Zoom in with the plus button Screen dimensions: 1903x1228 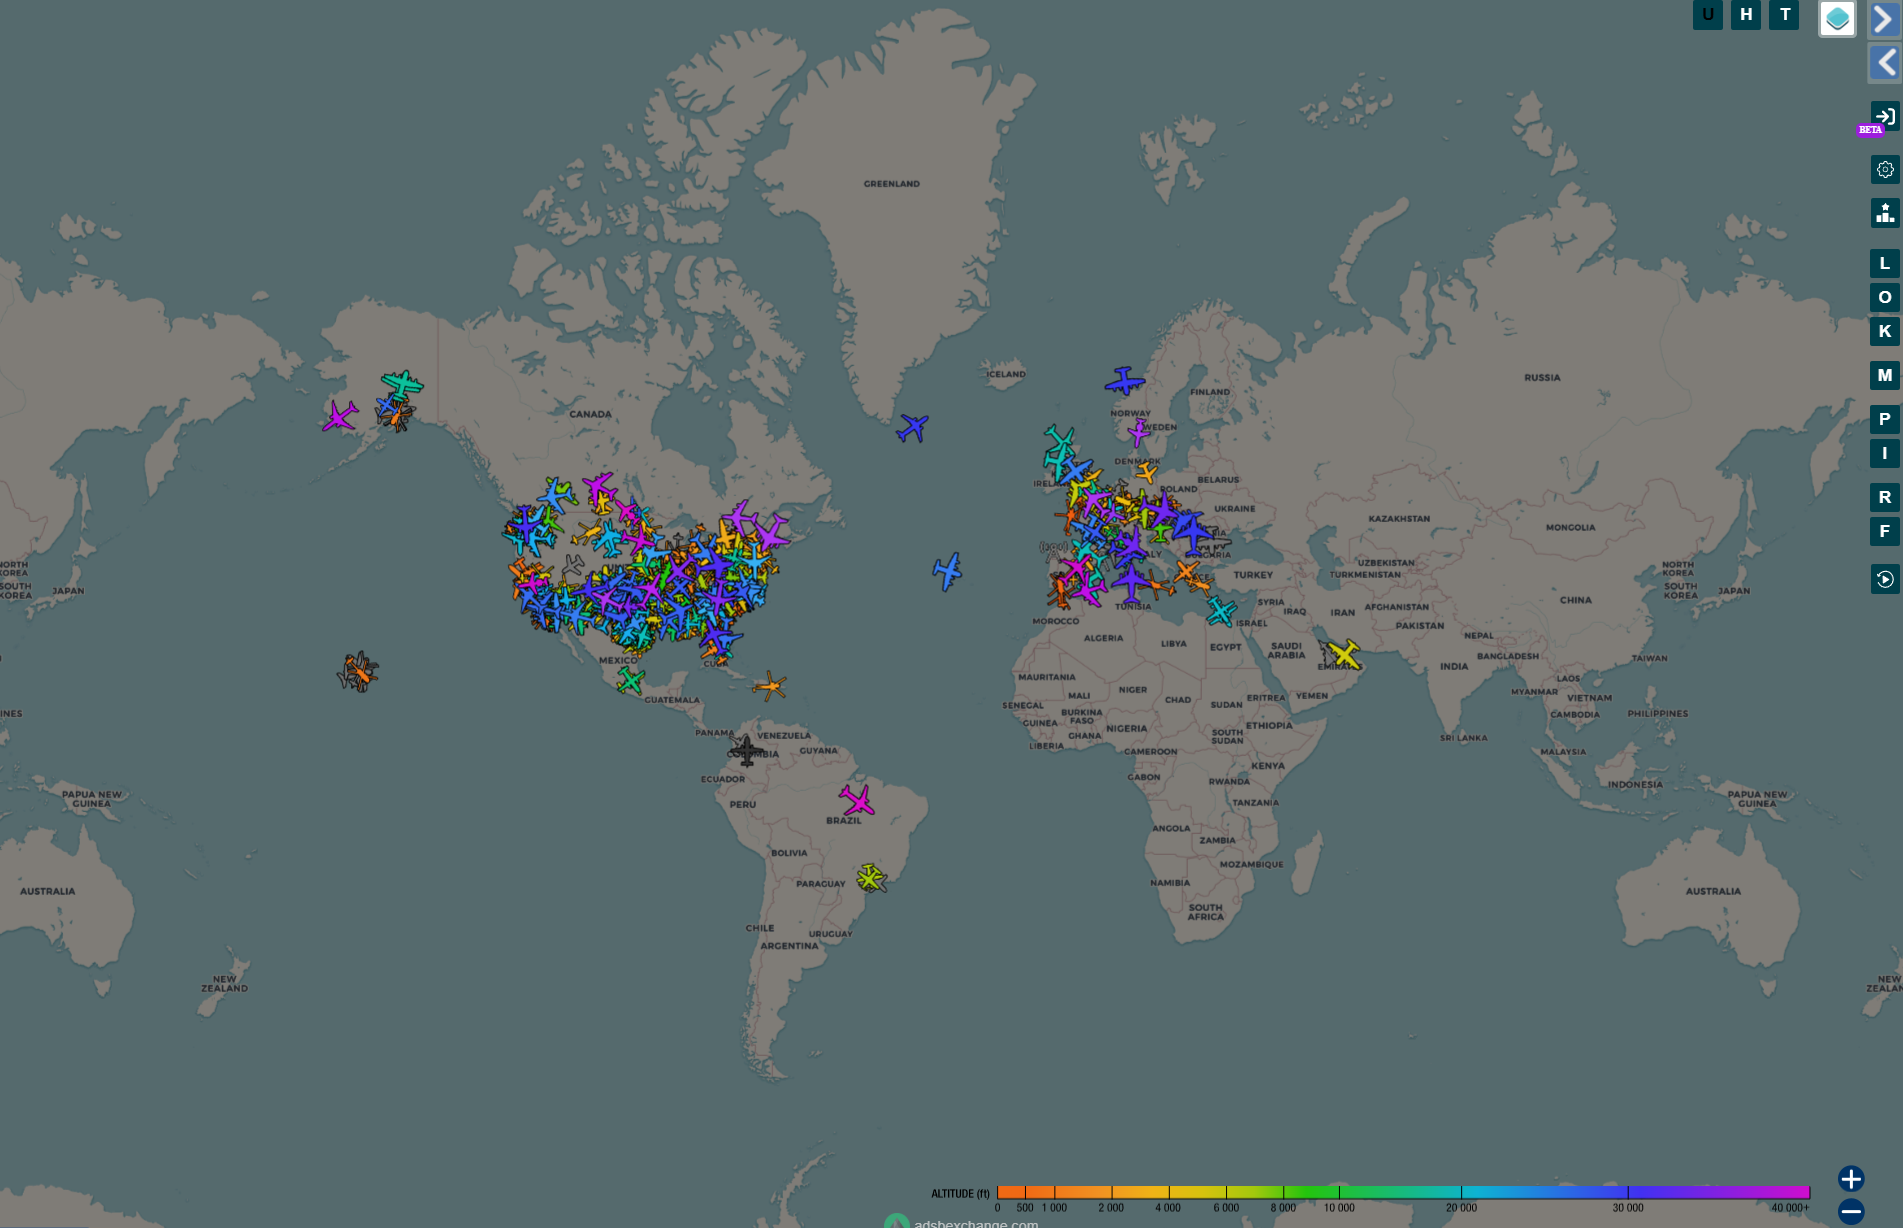(1851, 1179)
